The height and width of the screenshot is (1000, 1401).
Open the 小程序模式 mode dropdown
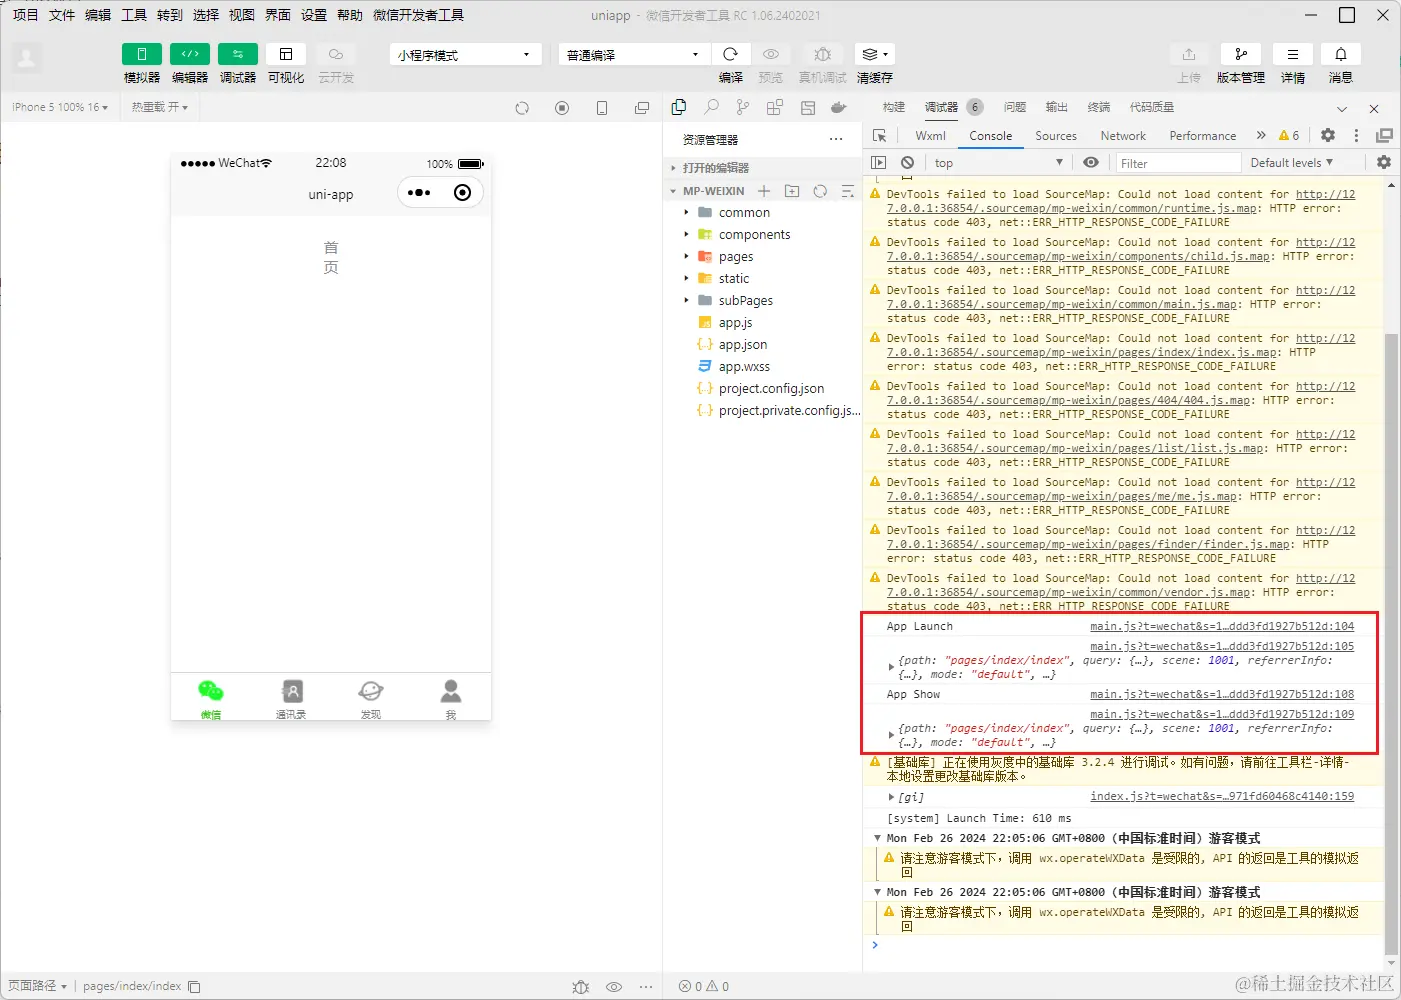[465, 55]
